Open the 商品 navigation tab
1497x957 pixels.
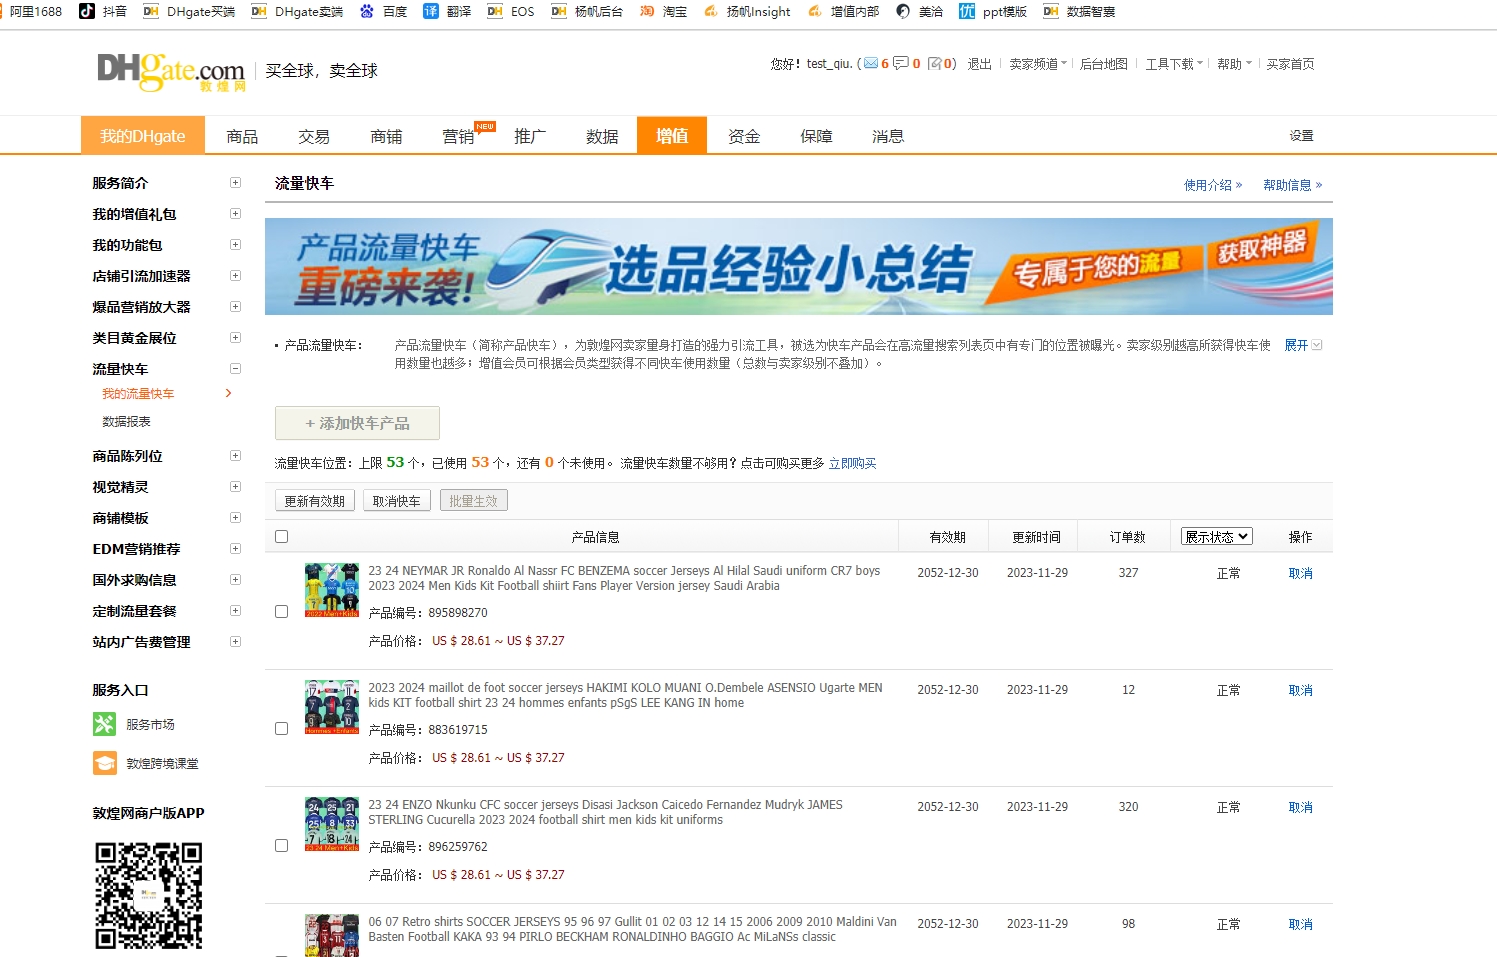pyautogui.click(x=242, y=136)
